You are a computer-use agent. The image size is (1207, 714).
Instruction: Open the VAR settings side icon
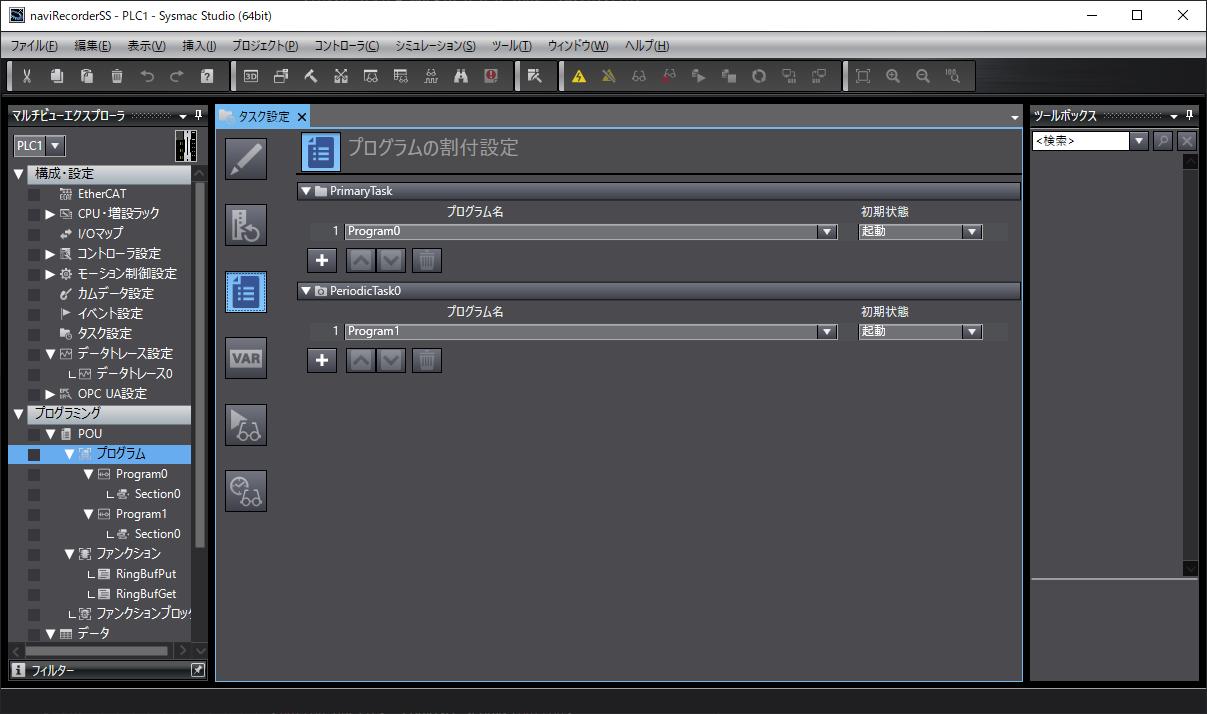pos(246,358)
